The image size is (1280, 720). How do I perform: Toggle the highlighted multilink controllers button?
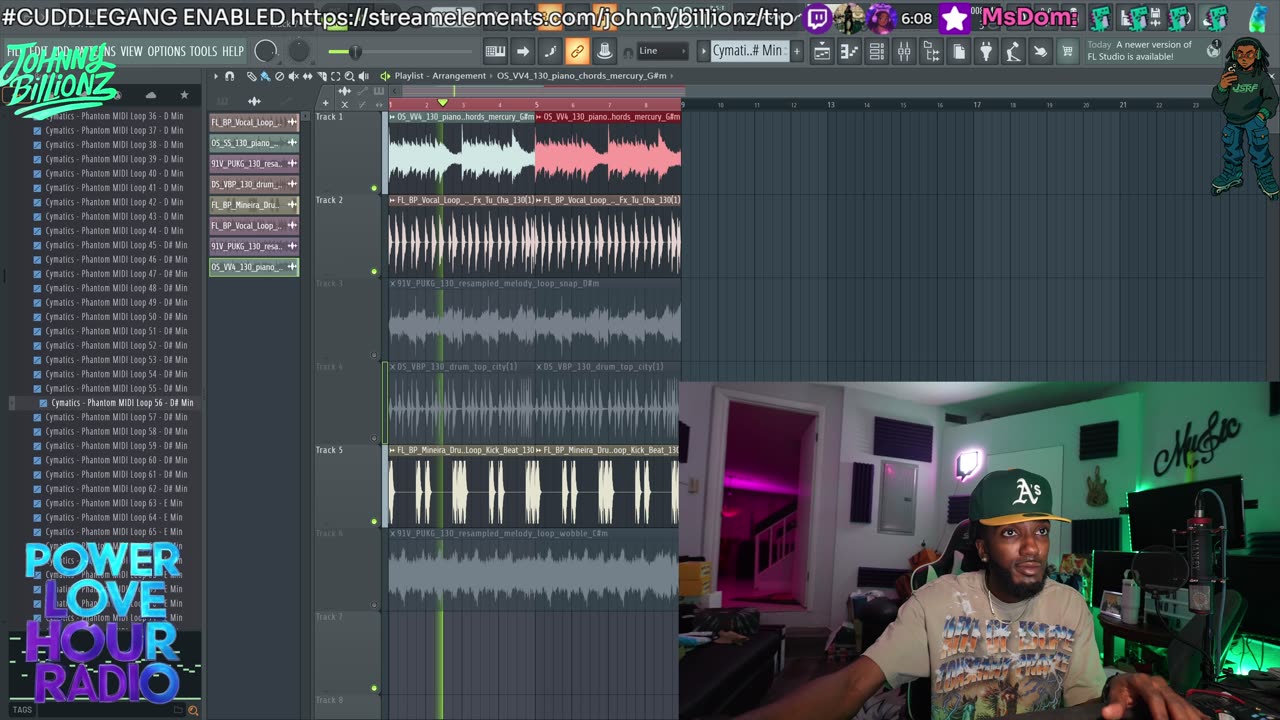(x=577, y=51)
